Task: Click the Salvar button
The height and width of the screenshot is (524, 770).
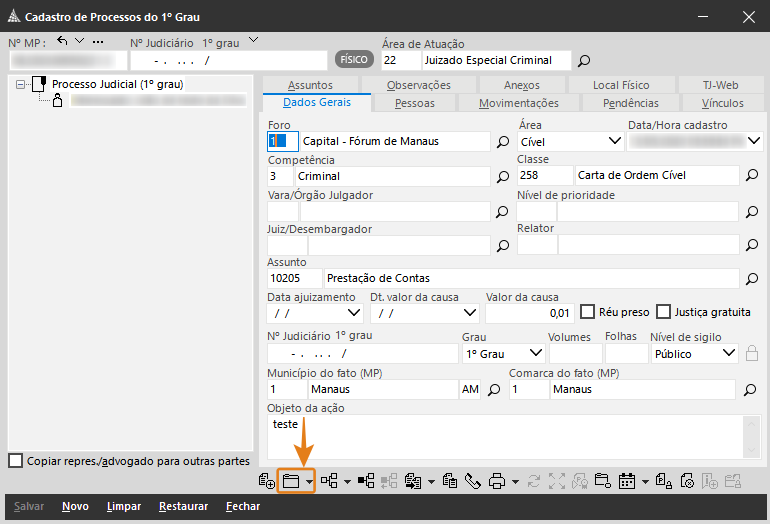Action: click(29, 506)
